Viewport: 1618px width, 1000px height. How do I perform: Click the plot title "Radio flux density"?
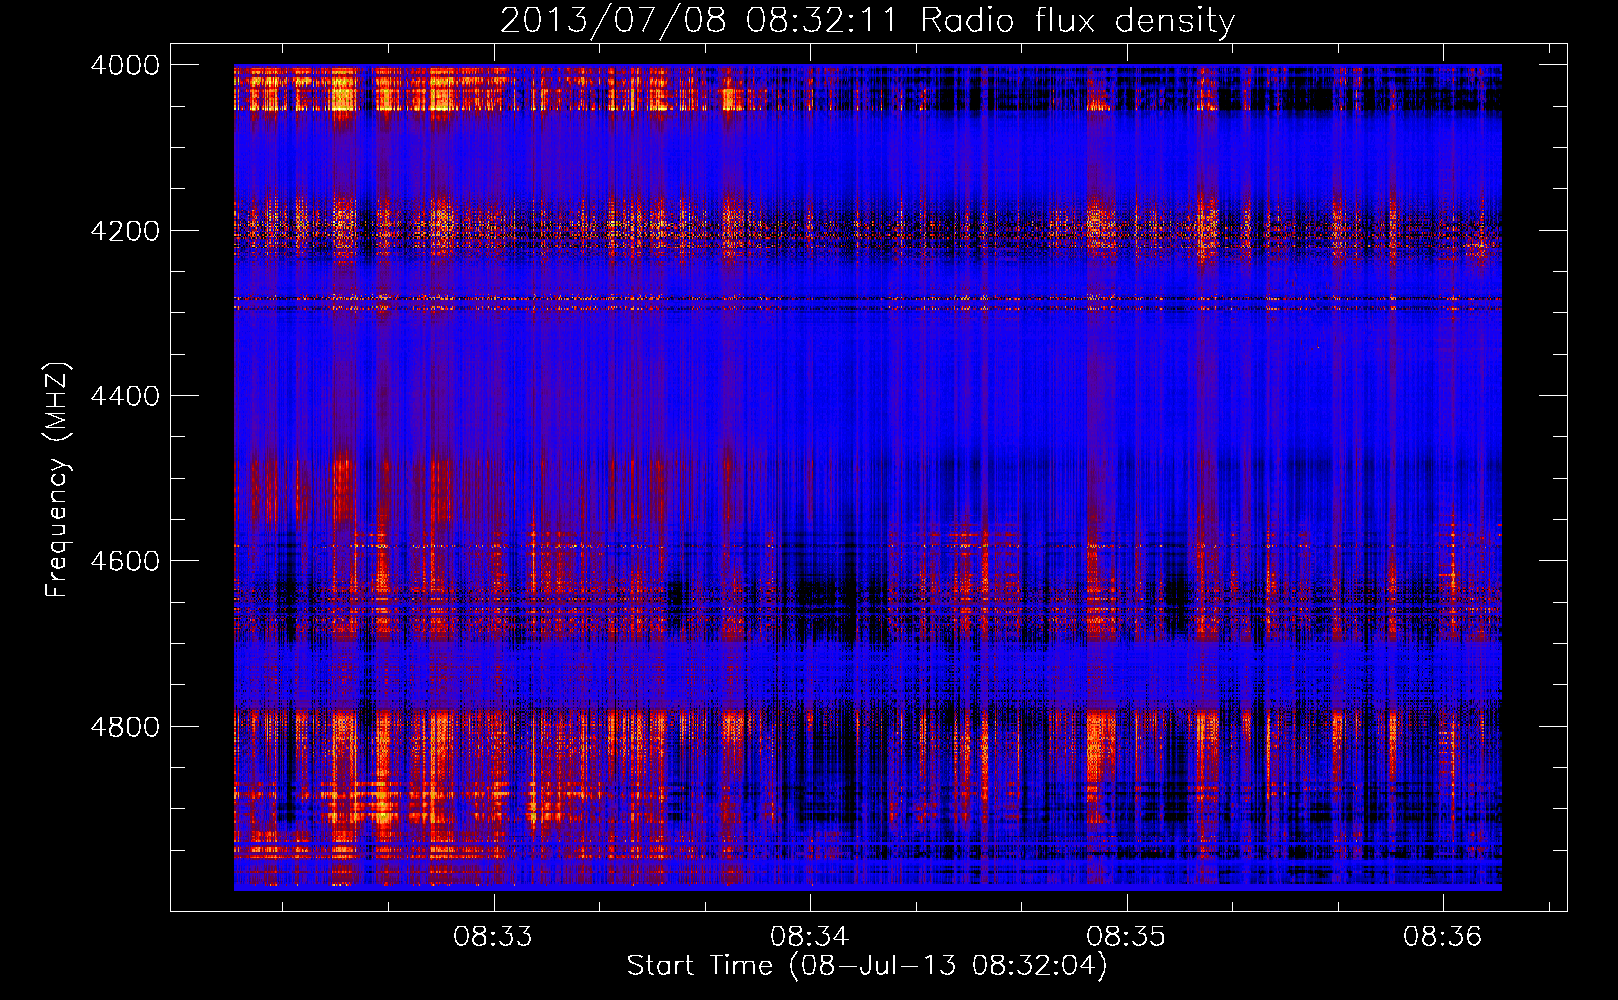click(1077, 20)
